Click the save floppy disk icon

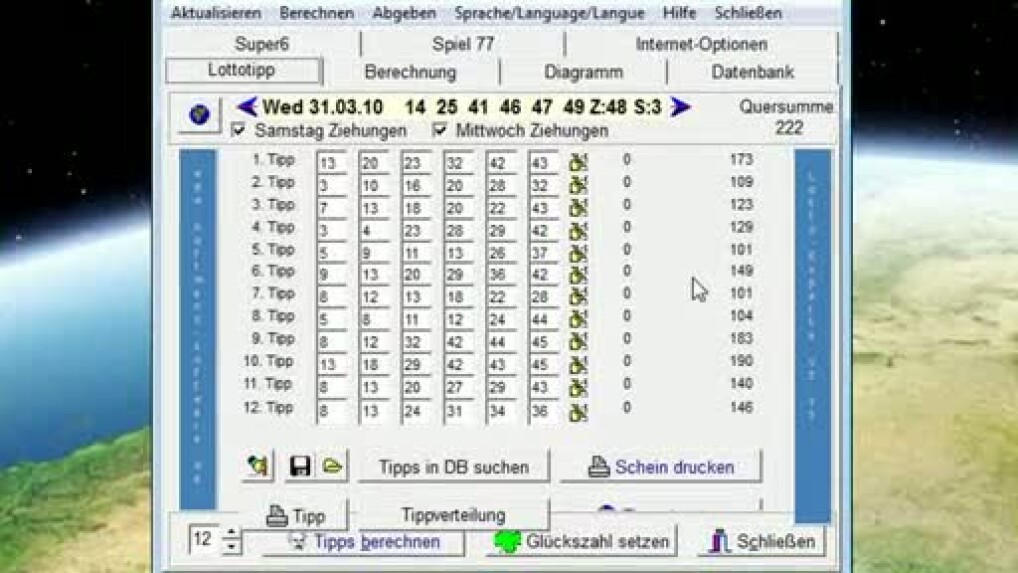[299, 466]
